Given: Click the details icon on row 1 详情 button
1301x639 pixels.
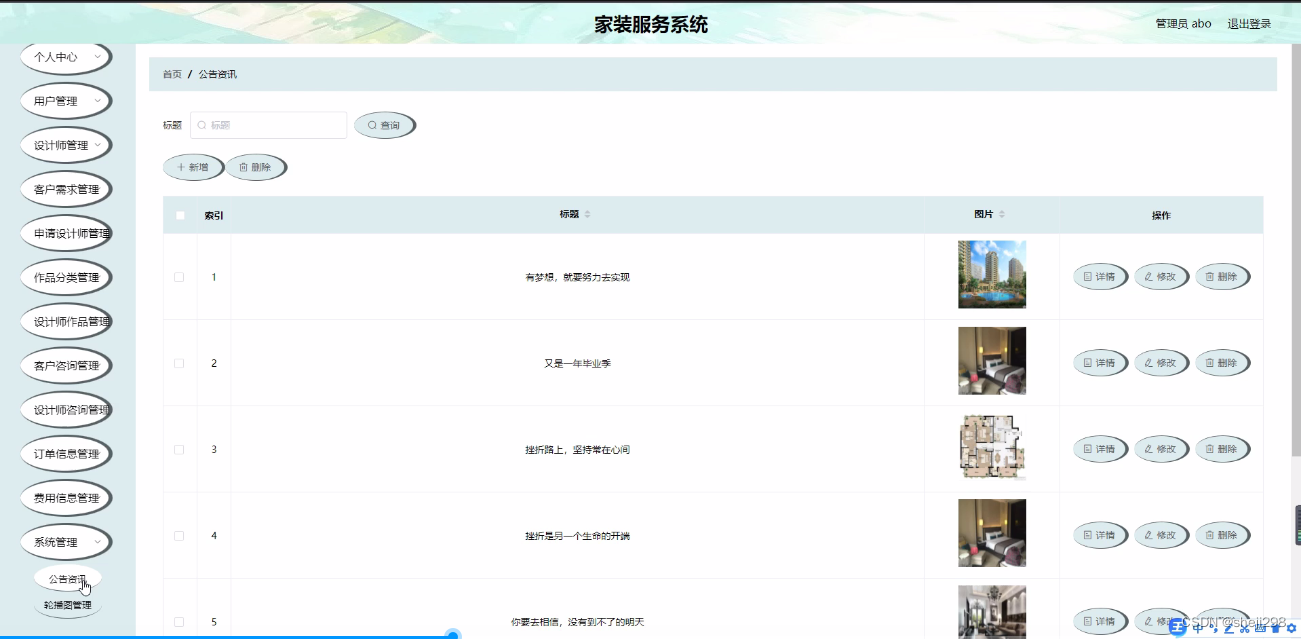Looking at the screenshot, I should click(x=1088, y=276).
